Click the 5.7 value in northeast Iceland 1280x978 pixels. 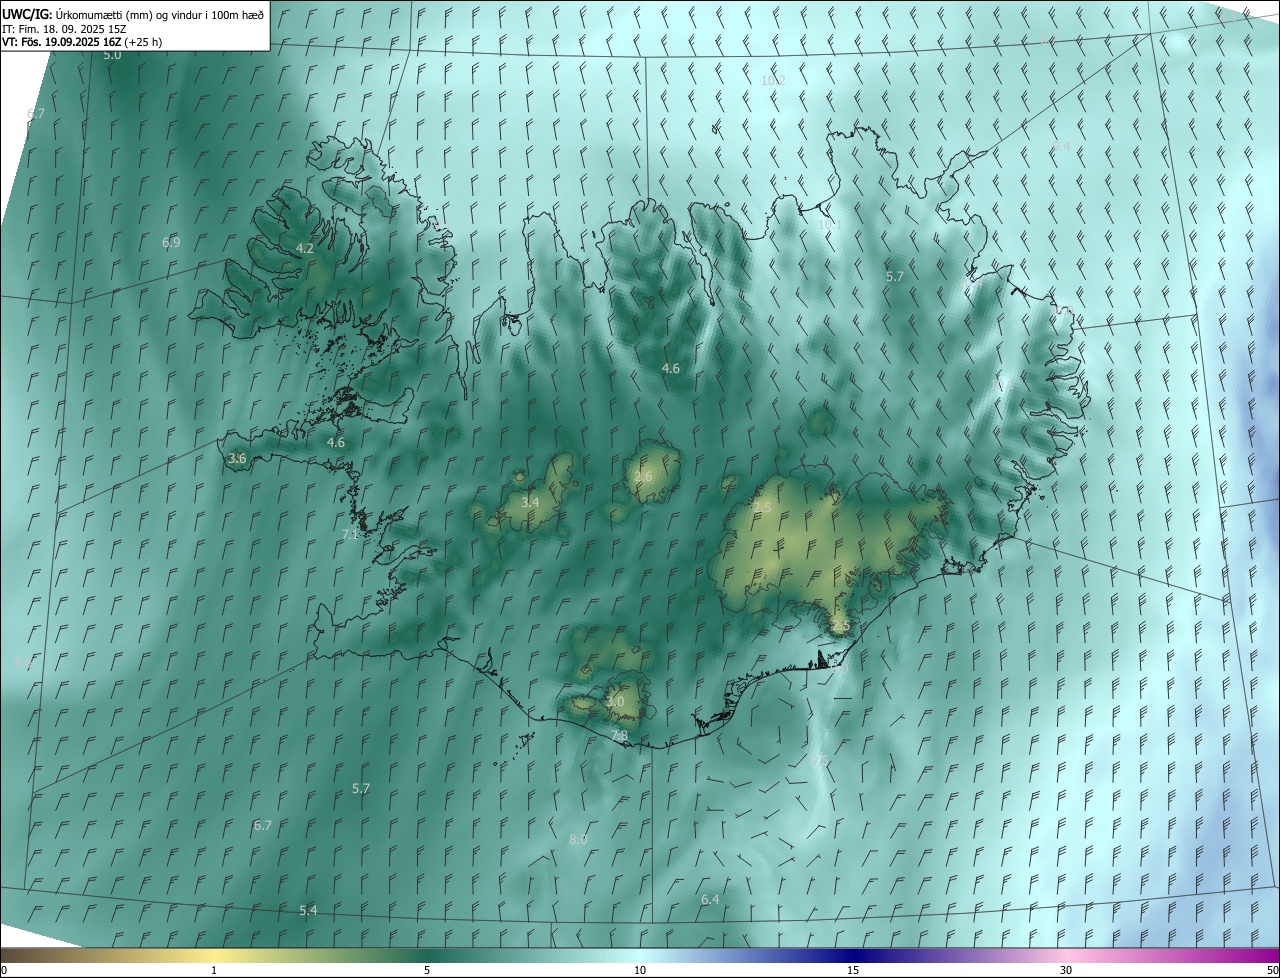point(895,276)
